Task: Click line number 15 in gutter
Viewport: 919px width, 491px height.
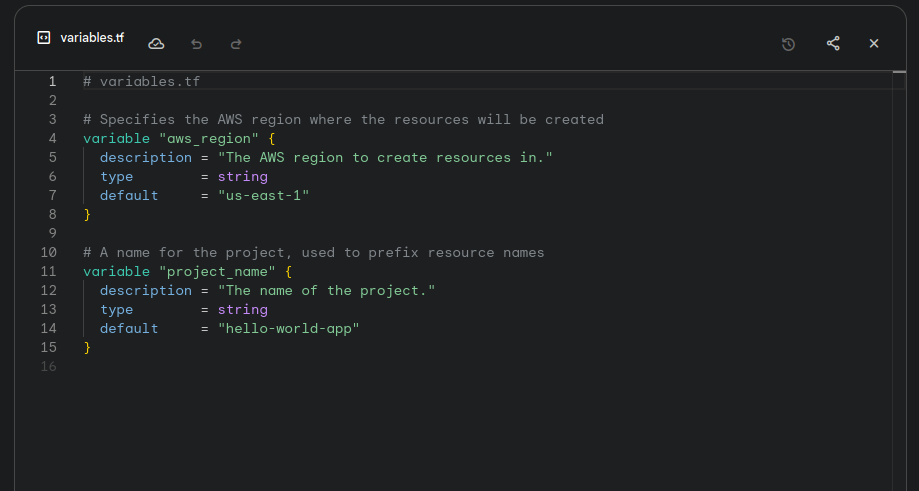Action: tap(49, 347)
